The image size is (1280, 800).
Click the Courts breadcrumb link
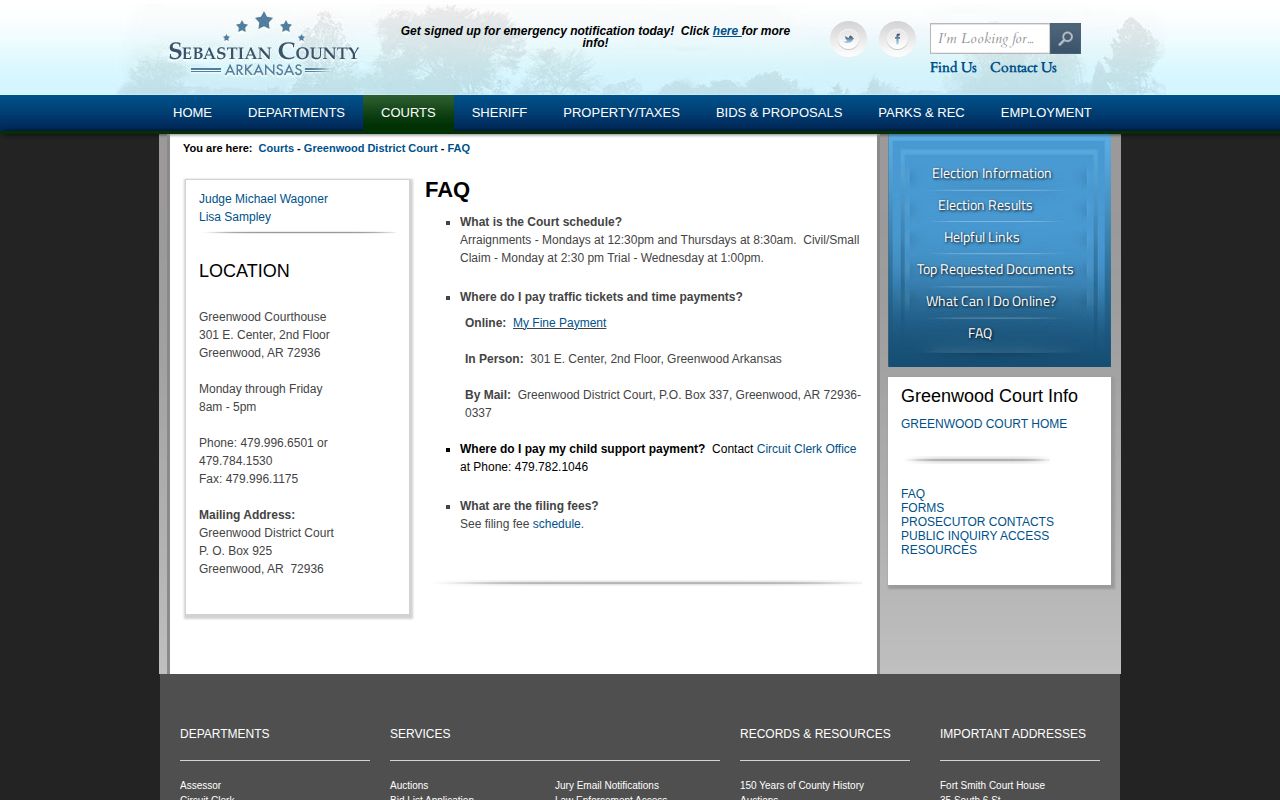click(x=276, y=148)
